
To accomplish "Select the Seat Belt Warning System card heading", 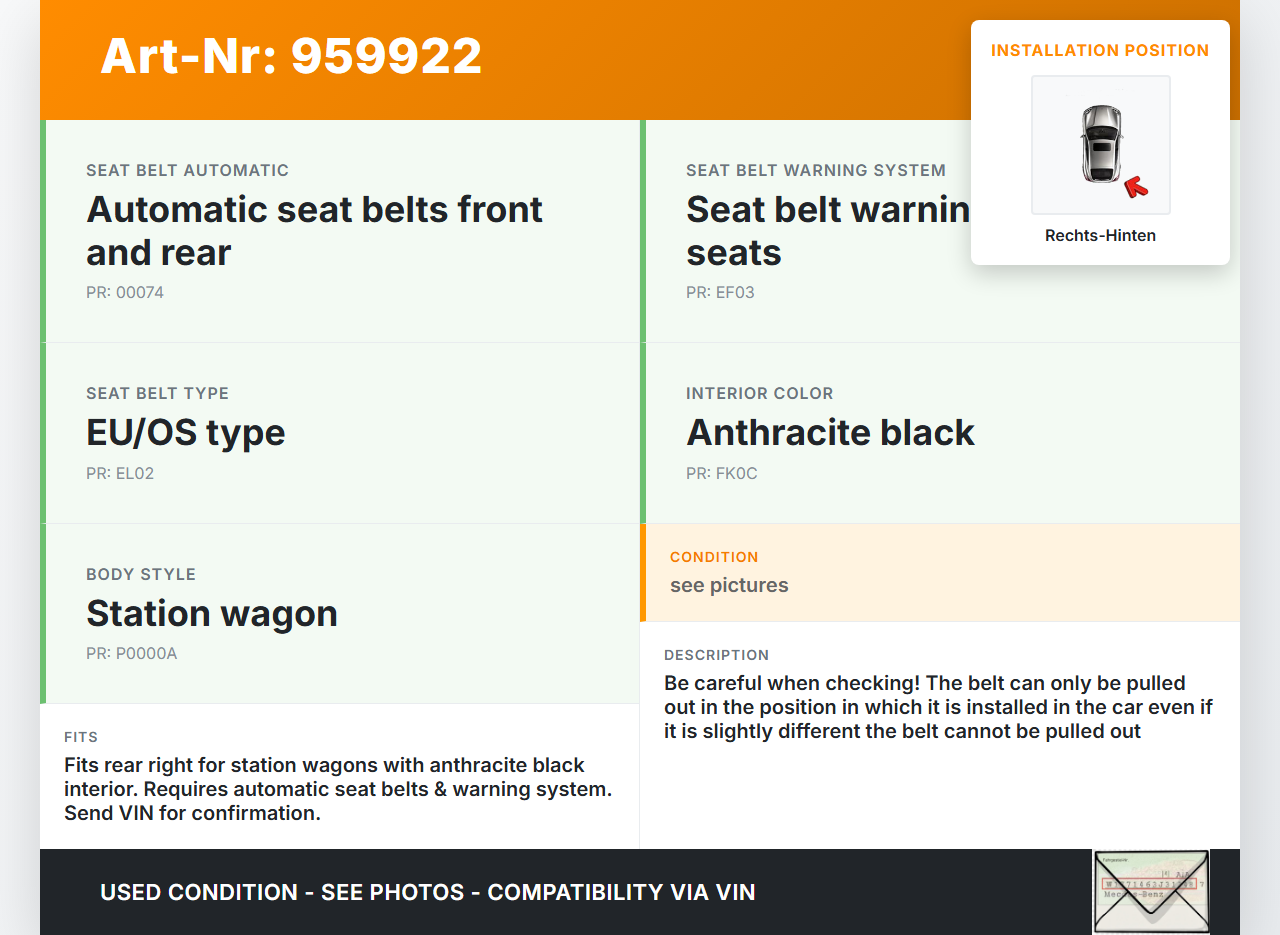I will [x=815, y=171].
